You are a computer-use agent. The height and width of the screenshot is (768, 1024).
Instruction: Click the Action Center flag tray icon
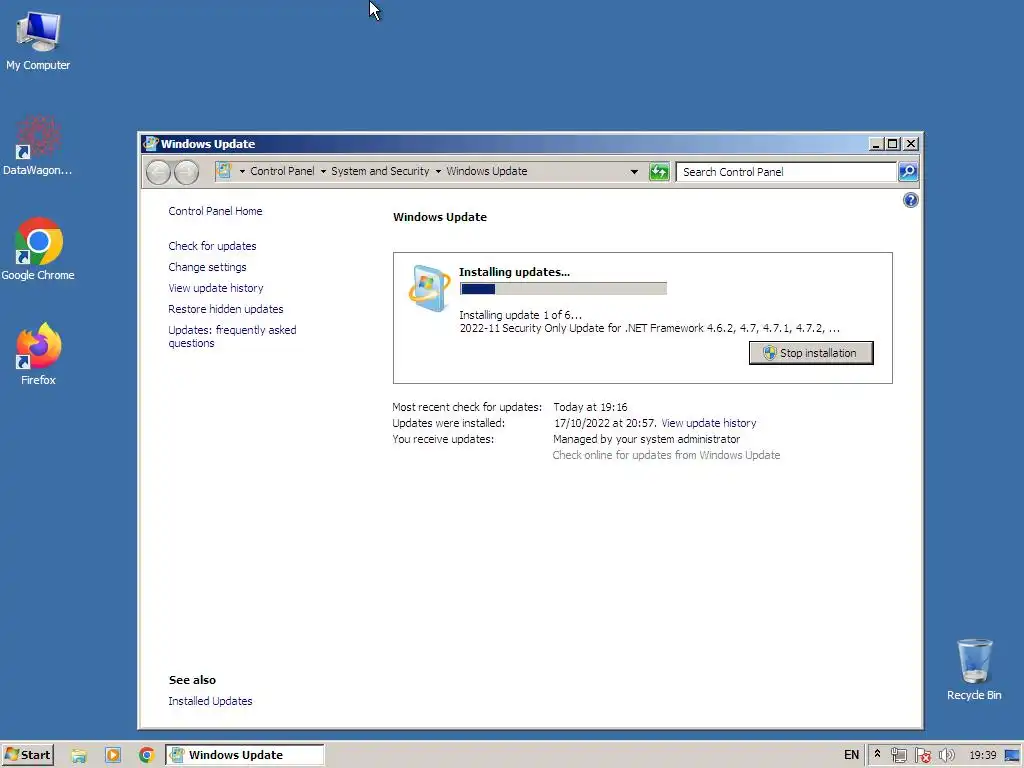(923, 755)
